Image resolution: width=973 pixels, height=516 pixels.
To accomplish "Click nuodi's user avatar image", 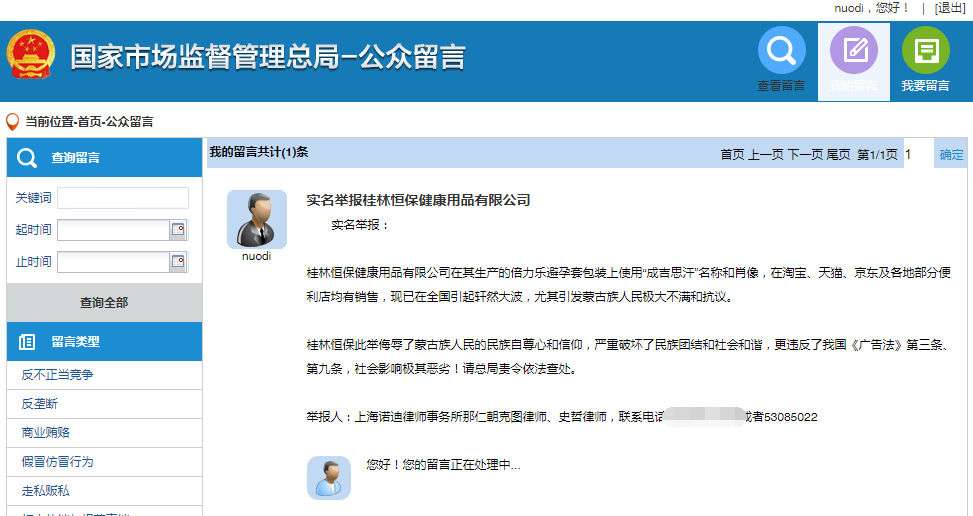I will point(257,220).
